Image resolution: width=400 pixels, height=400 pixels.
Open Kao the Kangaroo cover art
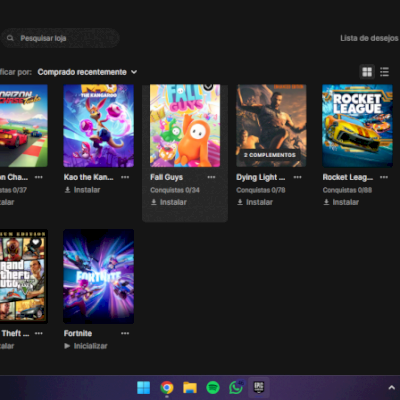point(99,126)
